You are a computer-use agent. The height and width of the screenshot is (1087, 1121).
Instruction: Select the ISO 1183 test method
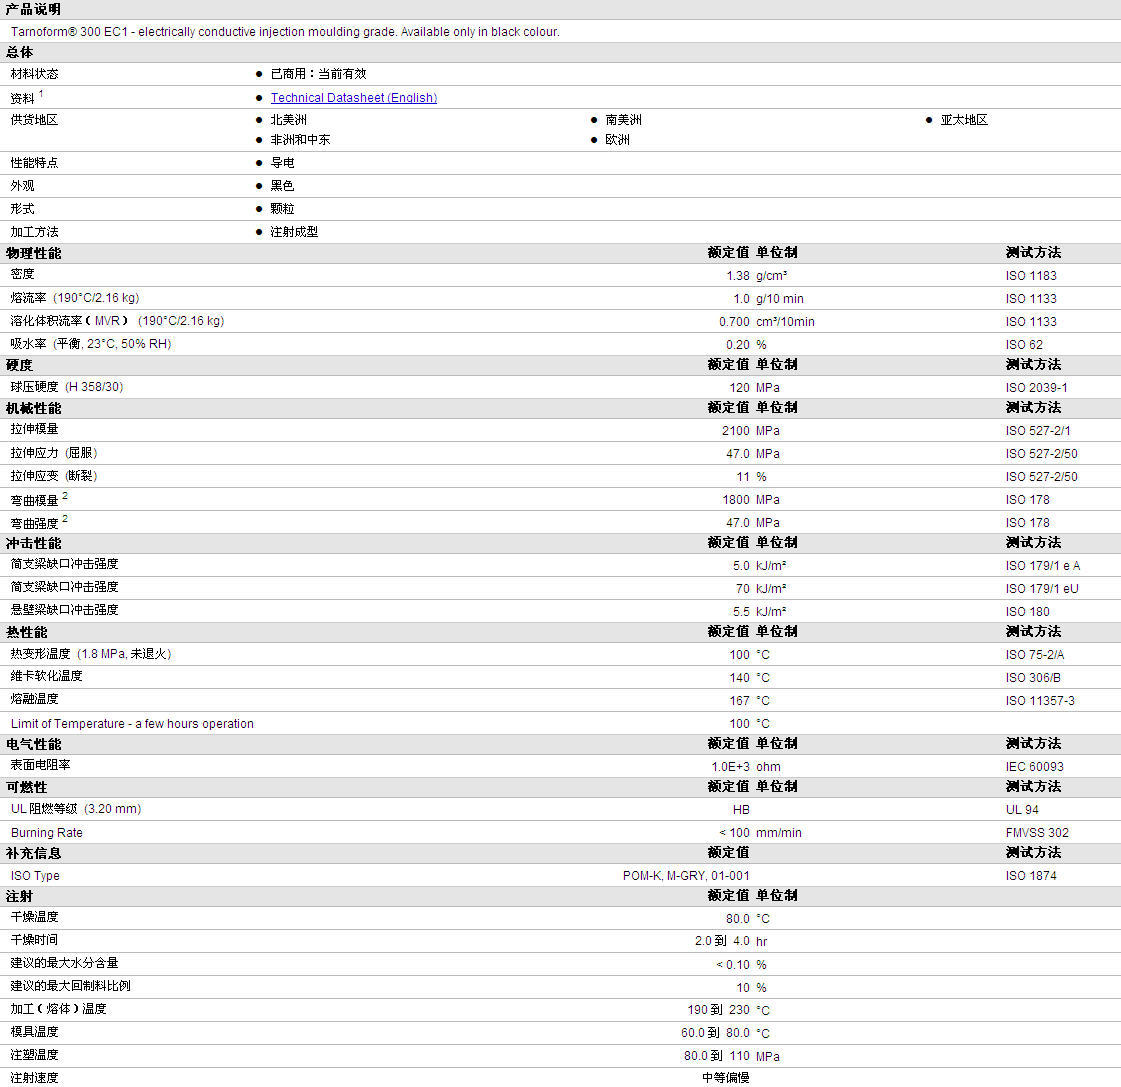pyautogui.click(x=1031, y=276)
